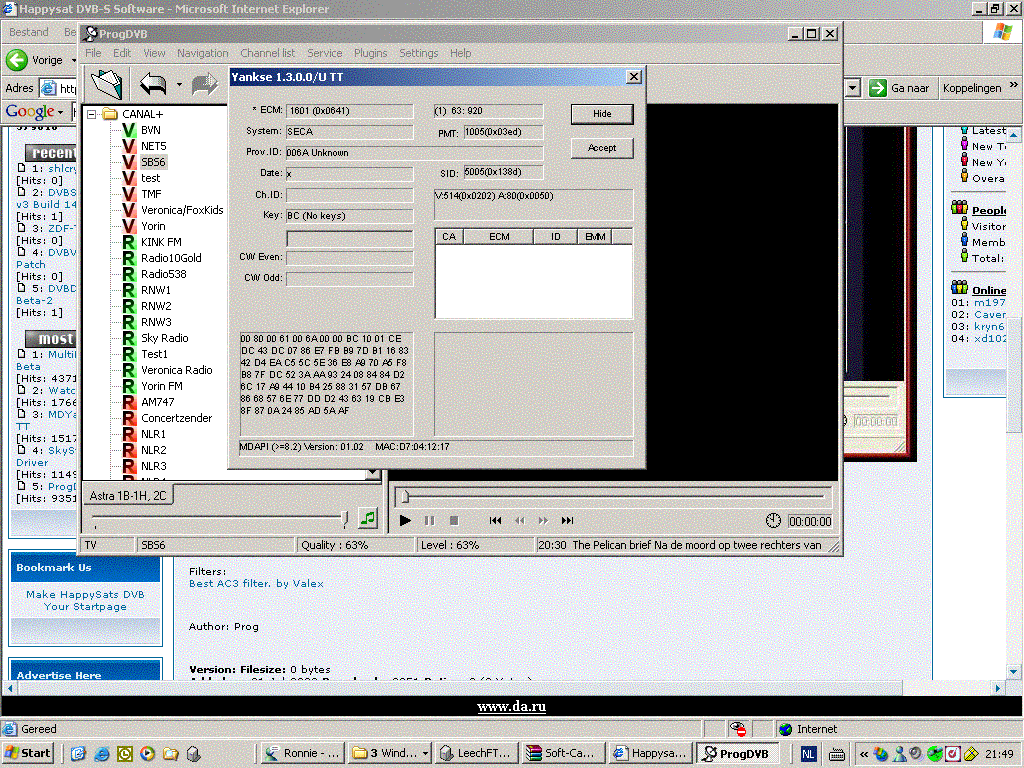Open the Plugins menu in ProgDVB
Viewport: 1024px width, 768px height.
coord(371,53)
